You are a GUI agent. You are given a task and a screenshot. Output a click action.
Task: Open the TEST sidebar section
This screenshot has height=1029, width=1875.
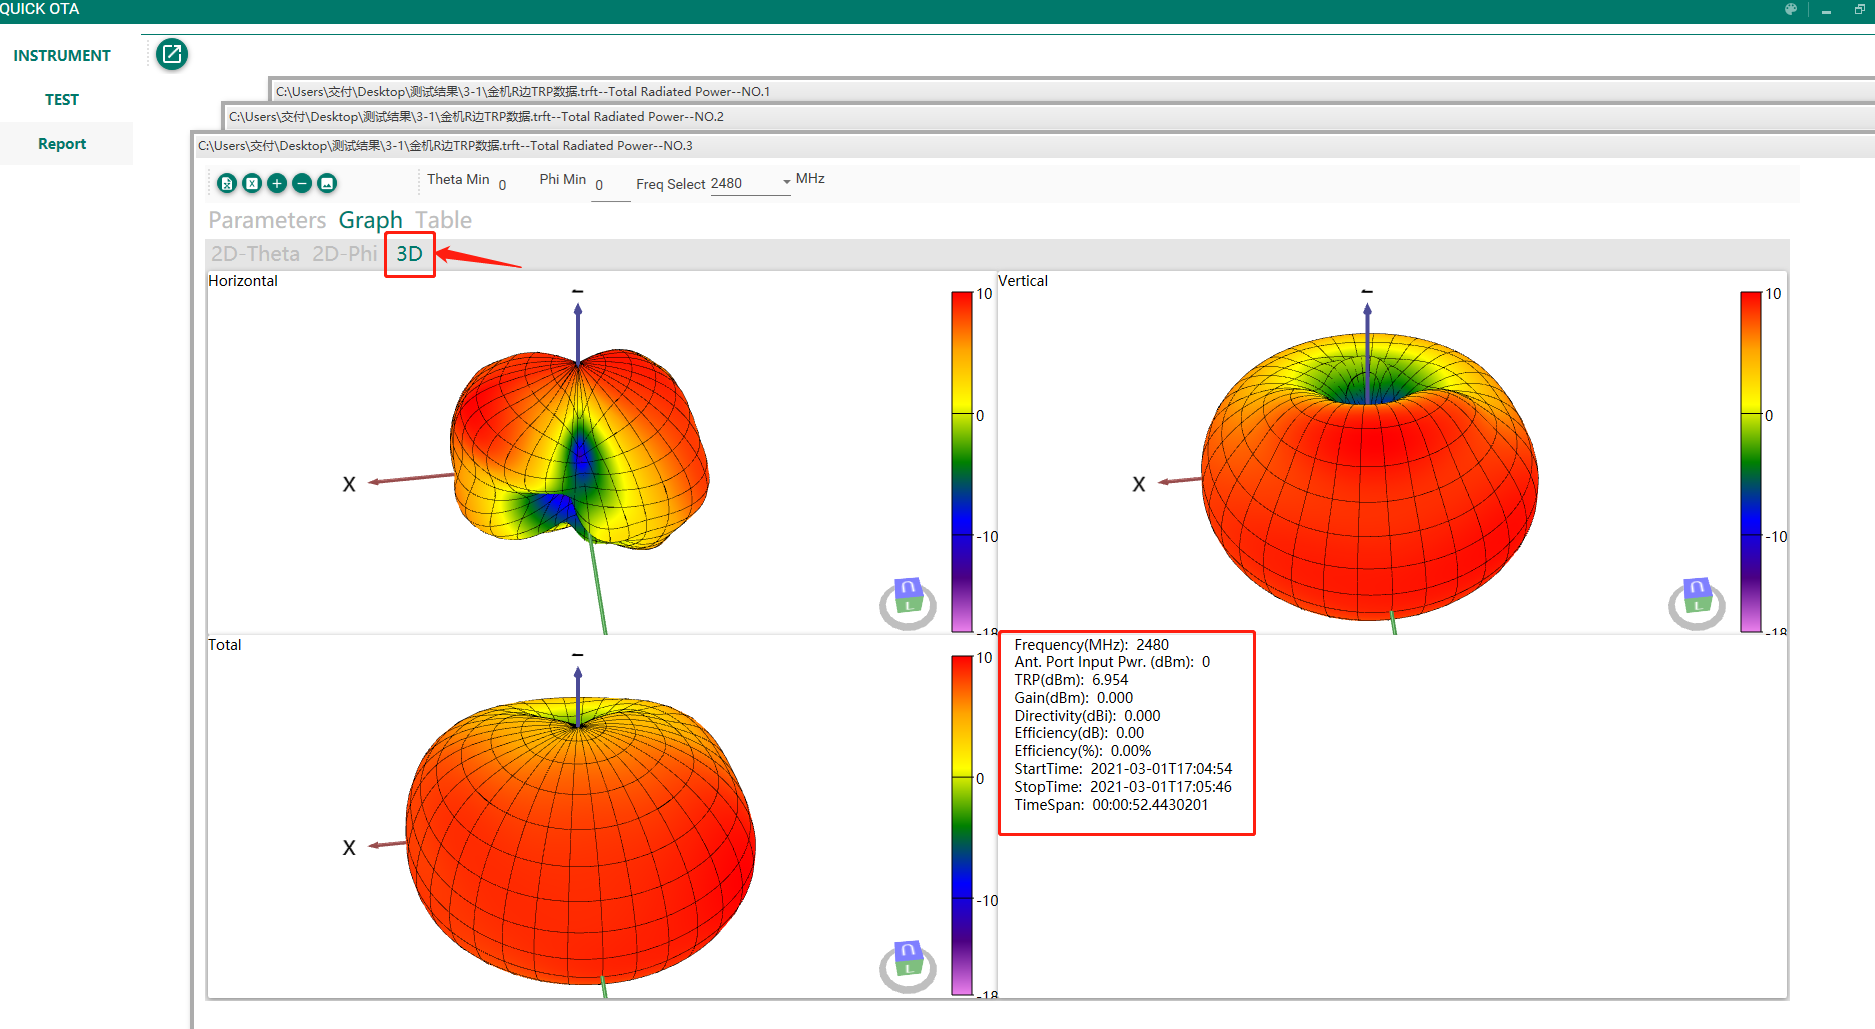62,100
